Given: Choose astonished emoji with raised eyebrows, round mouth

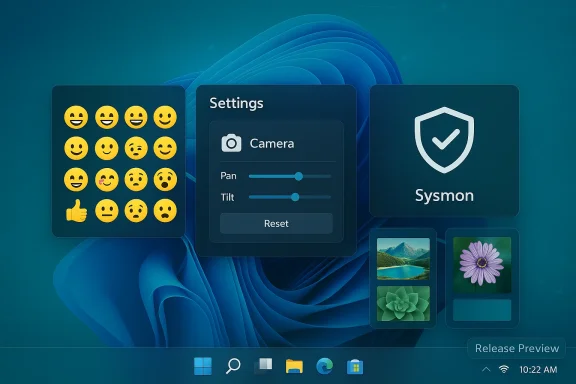Looking at the screenshot, I should click(165, 180).
